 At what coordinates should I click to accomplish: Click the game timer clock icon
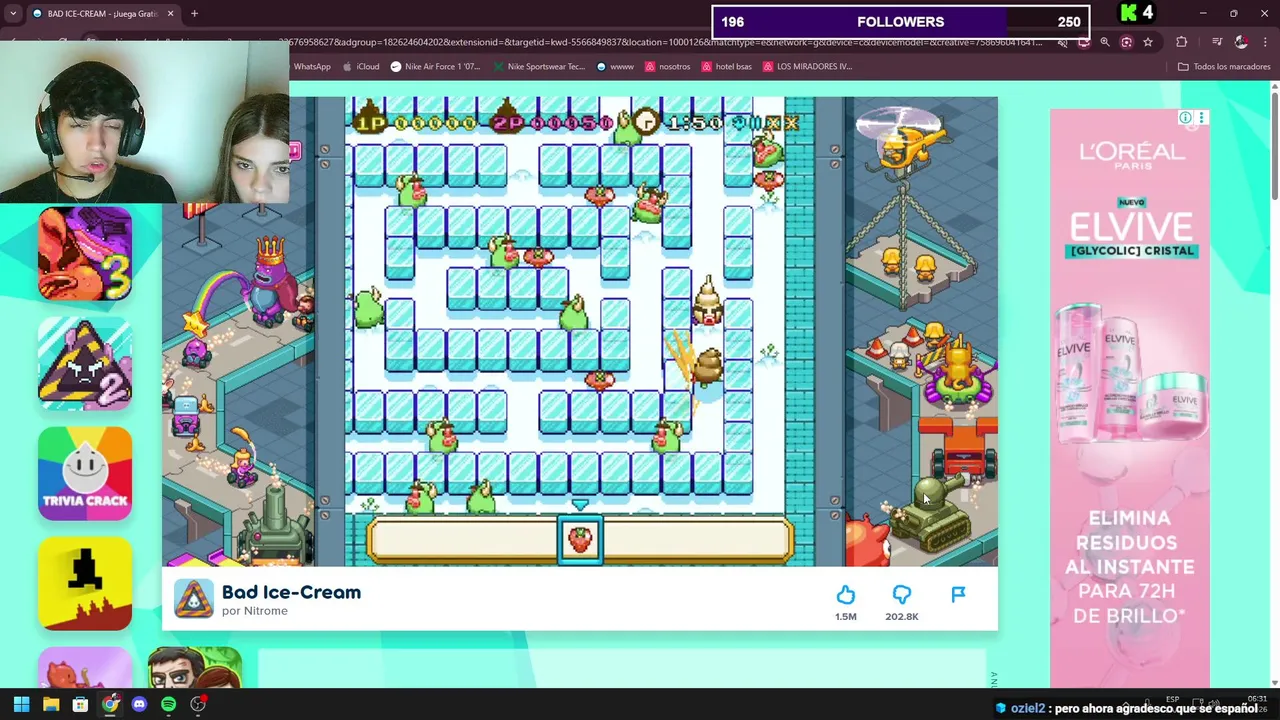(x=647, y=122)
